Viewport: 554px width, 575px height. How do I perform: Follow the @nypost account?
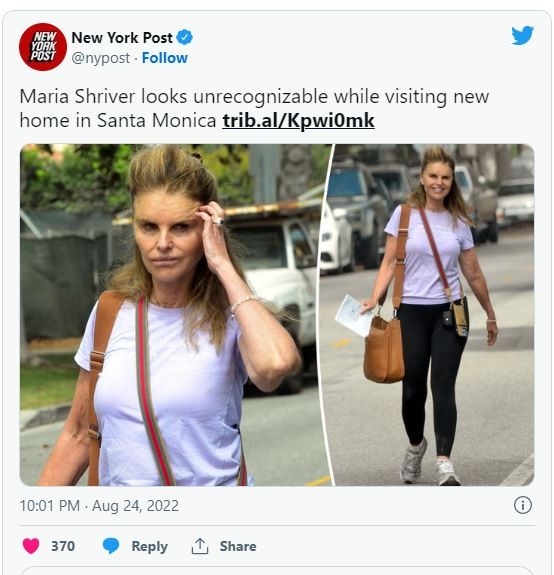click(x=165, y=58)
